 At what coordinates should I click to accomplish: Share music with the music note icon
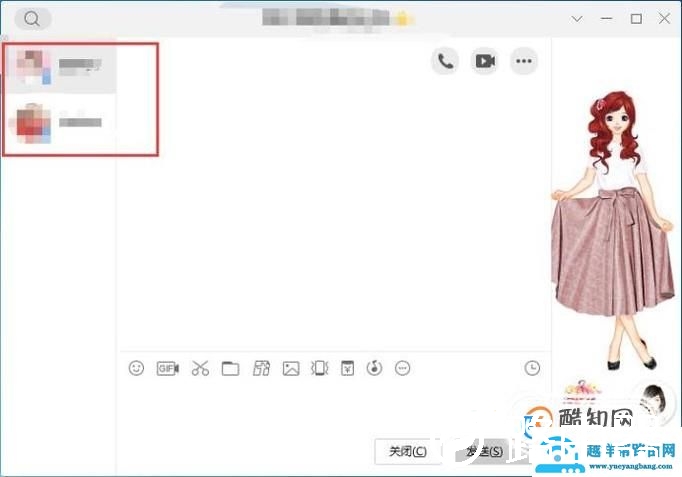point(374,368)
